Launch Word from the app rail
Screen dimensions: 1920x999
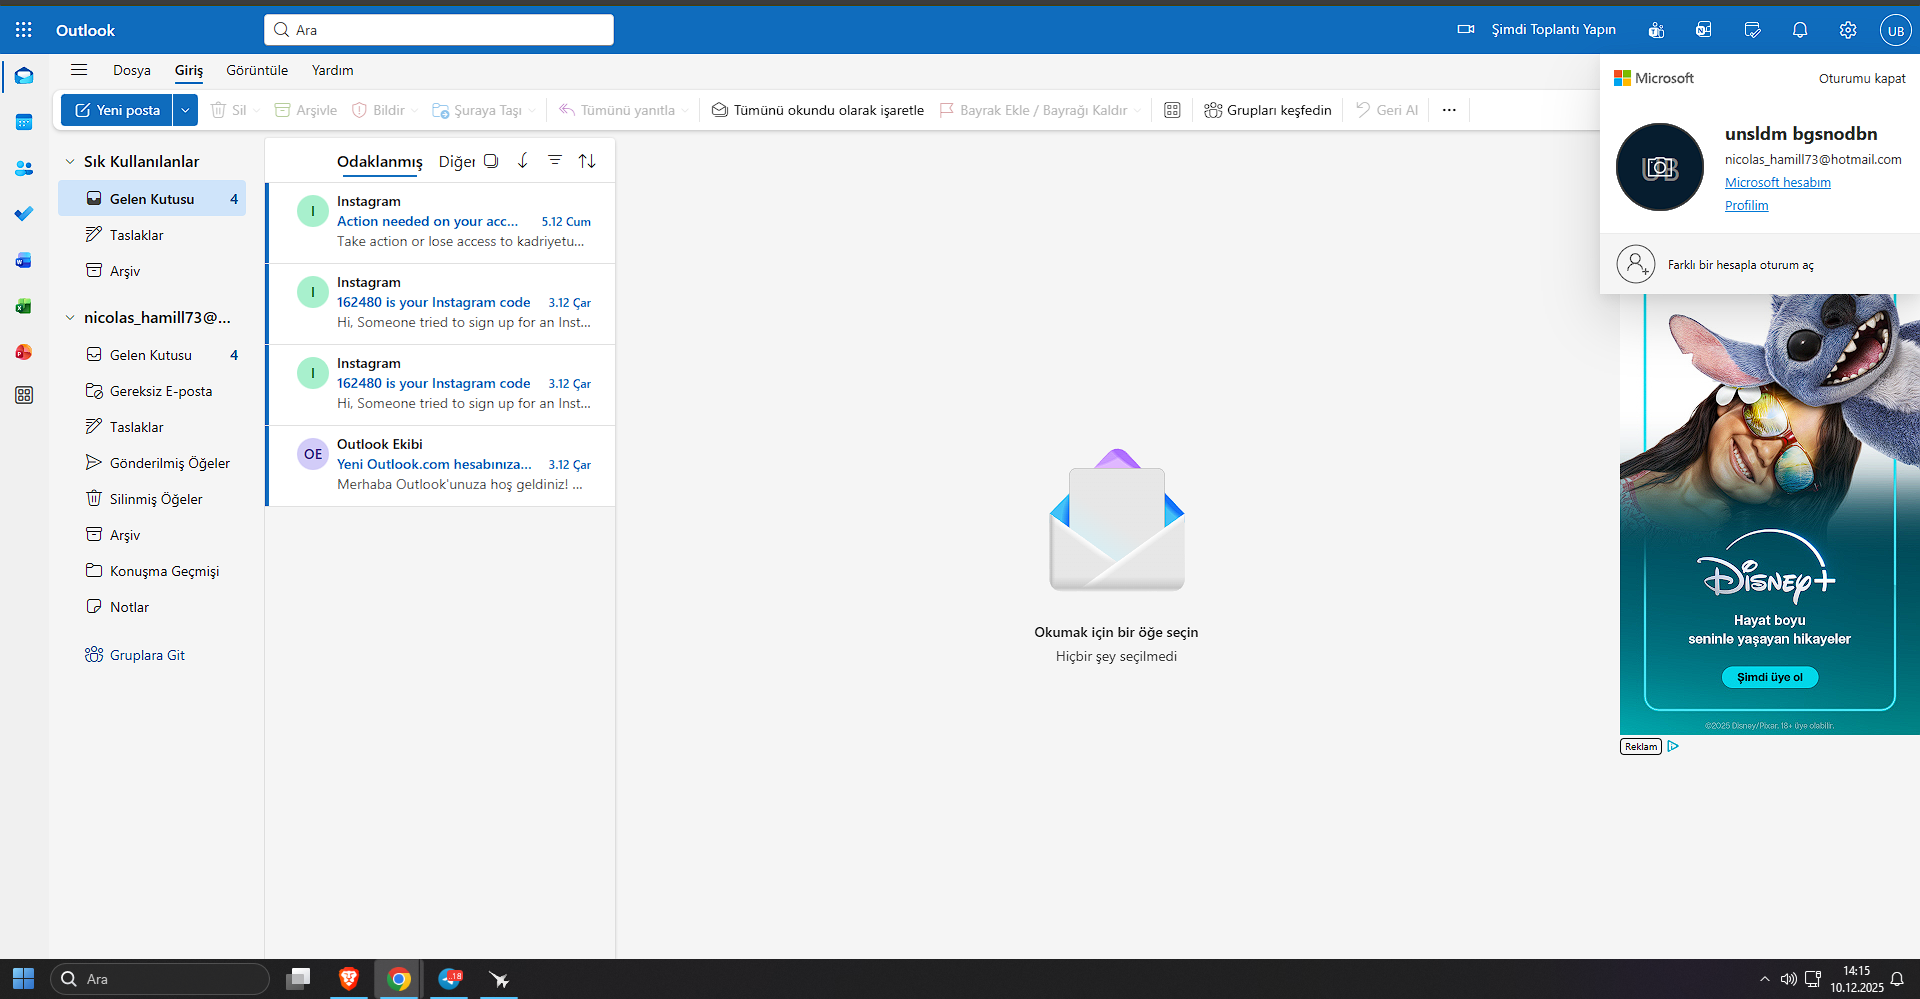(24, 260)
